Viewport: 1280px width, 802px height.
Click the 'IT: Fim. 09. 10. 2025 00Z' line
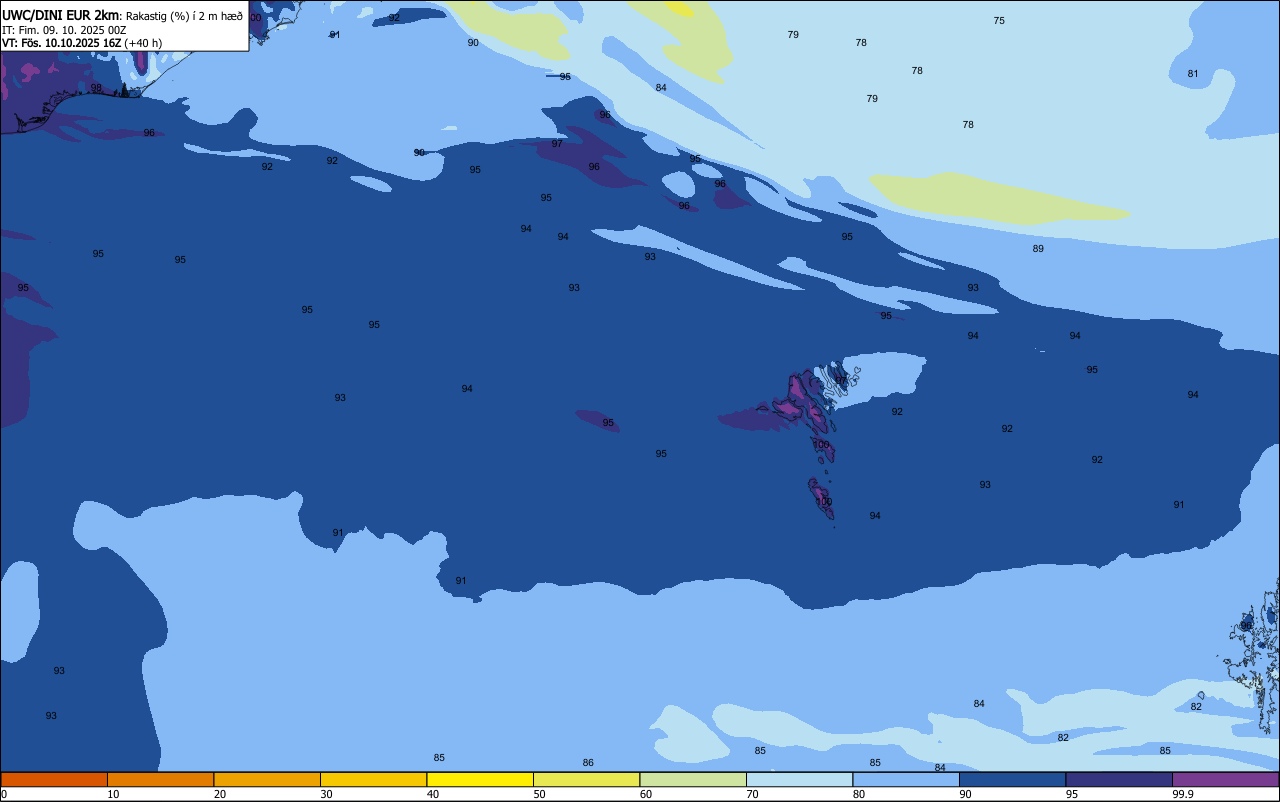point(64,30)
